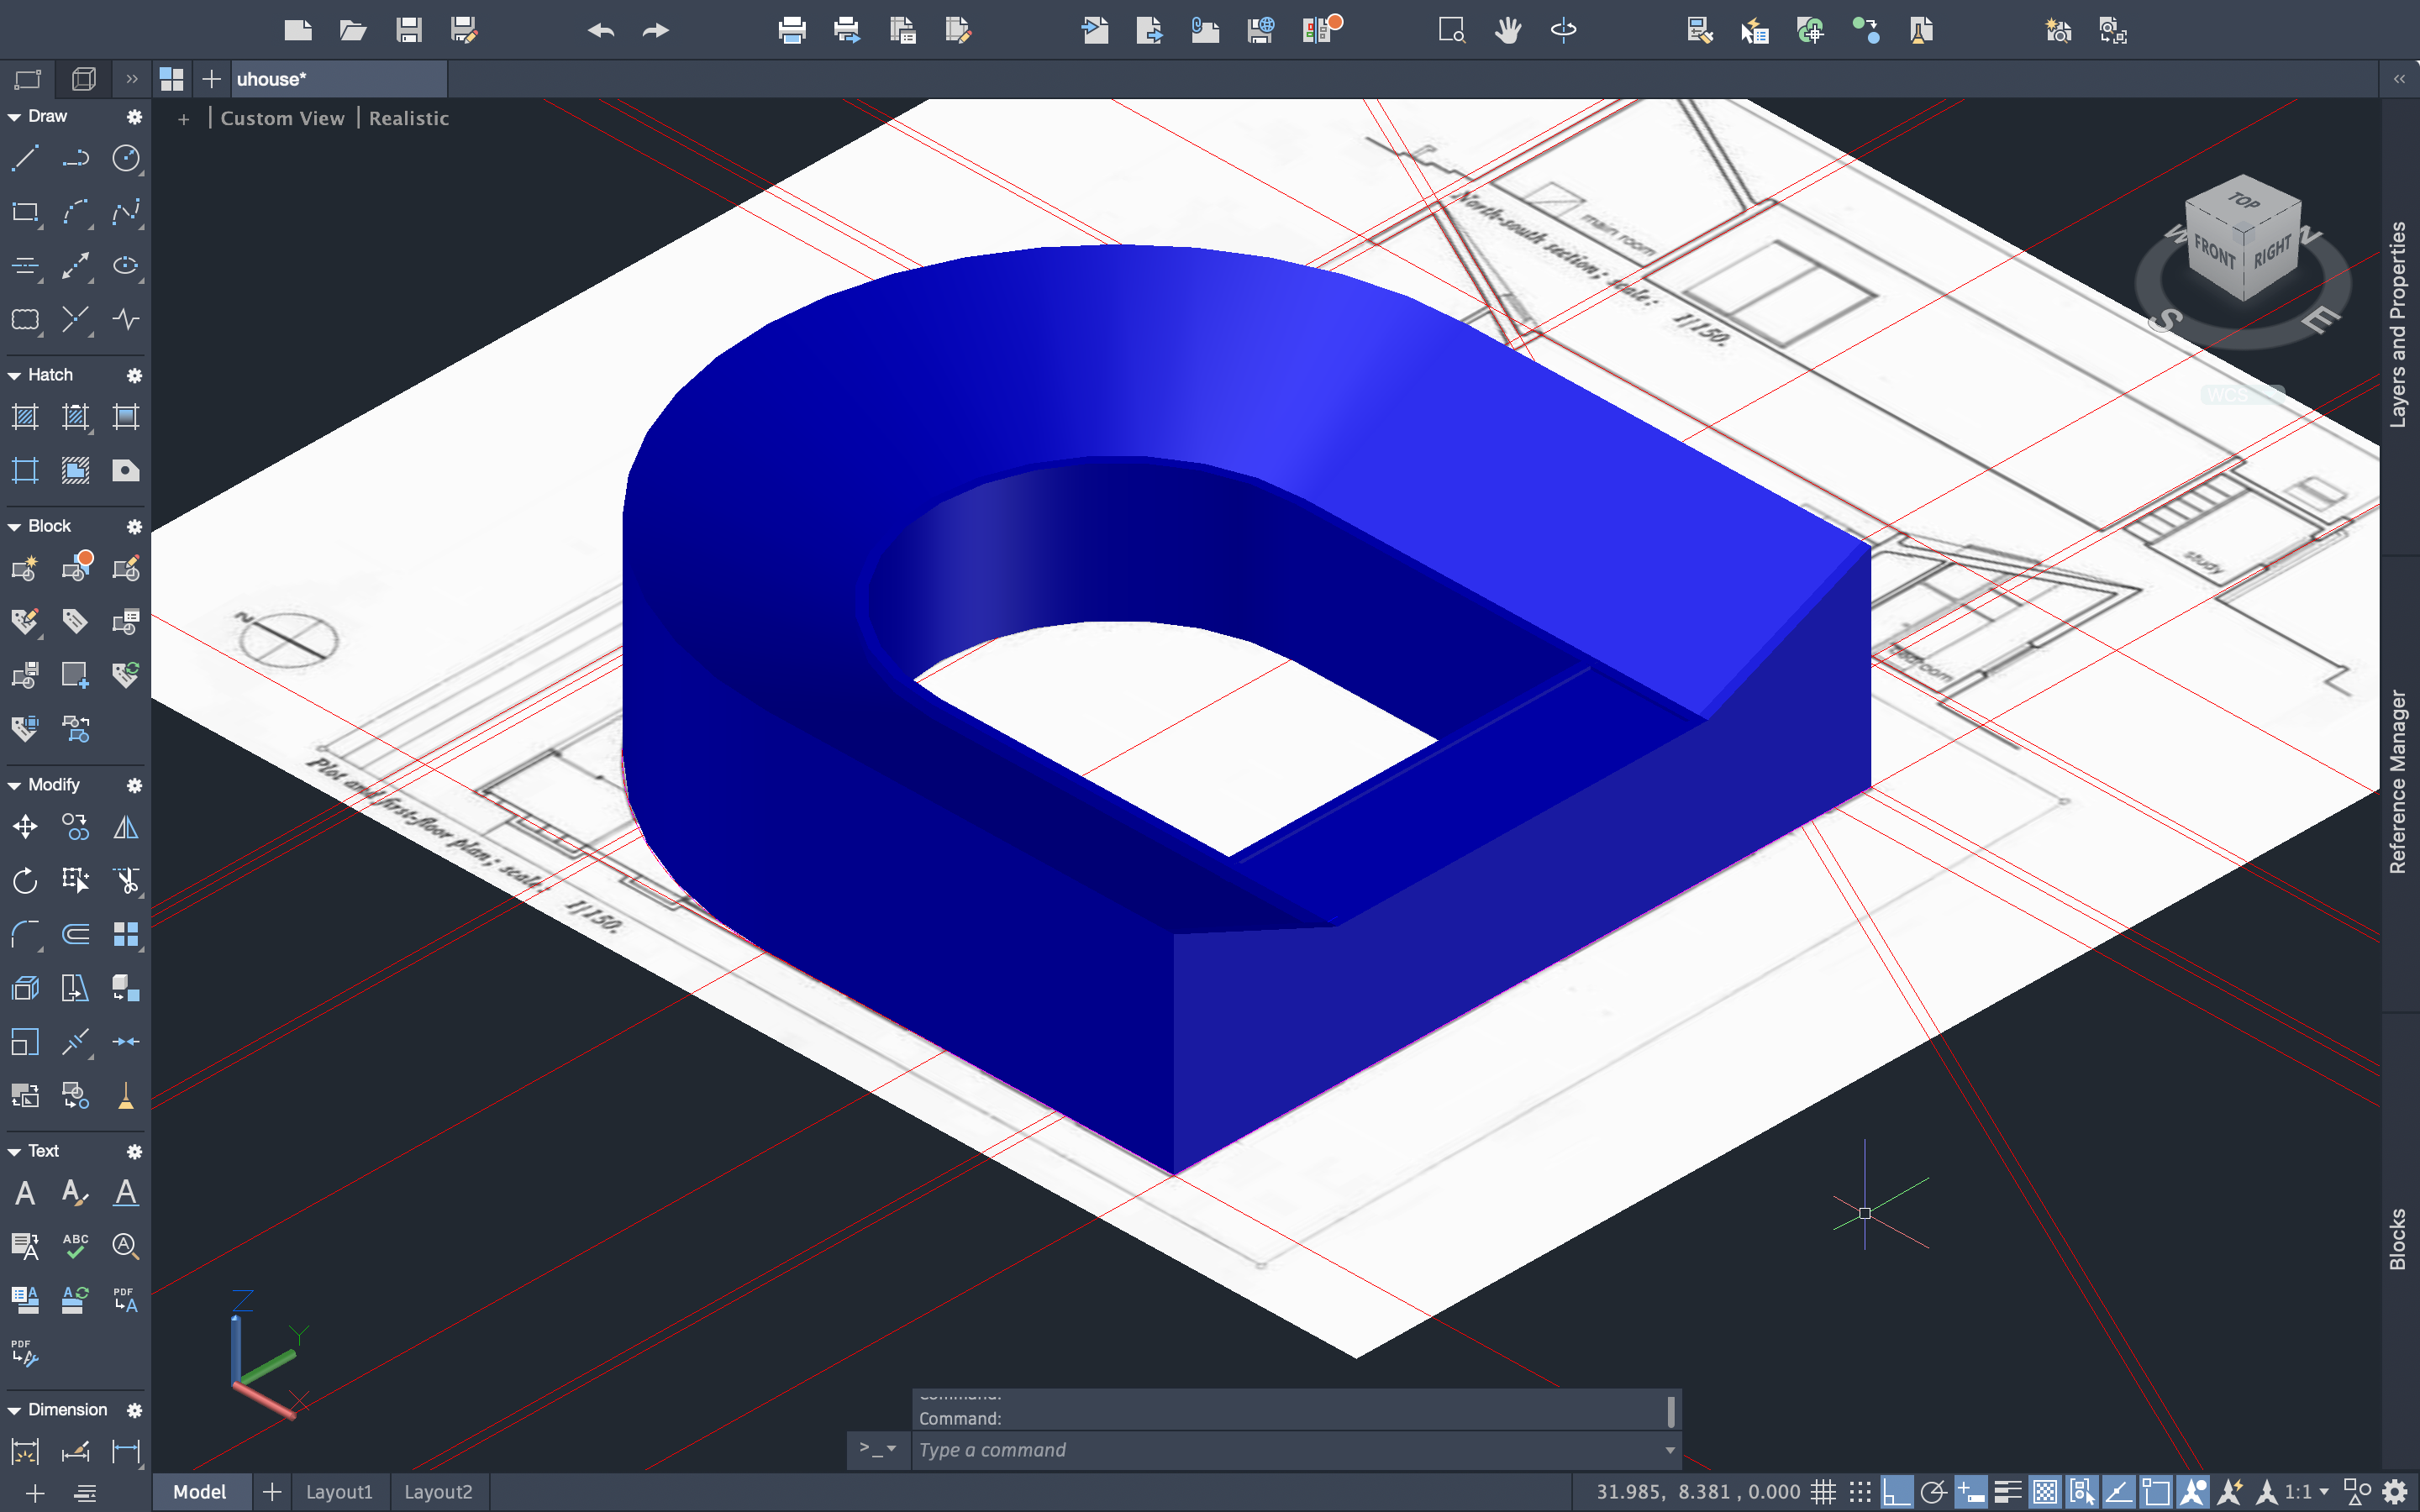Viewport: 2420px width, 1512px height.
Task: Open a drawing with folder icon
Action: point(353,30)
